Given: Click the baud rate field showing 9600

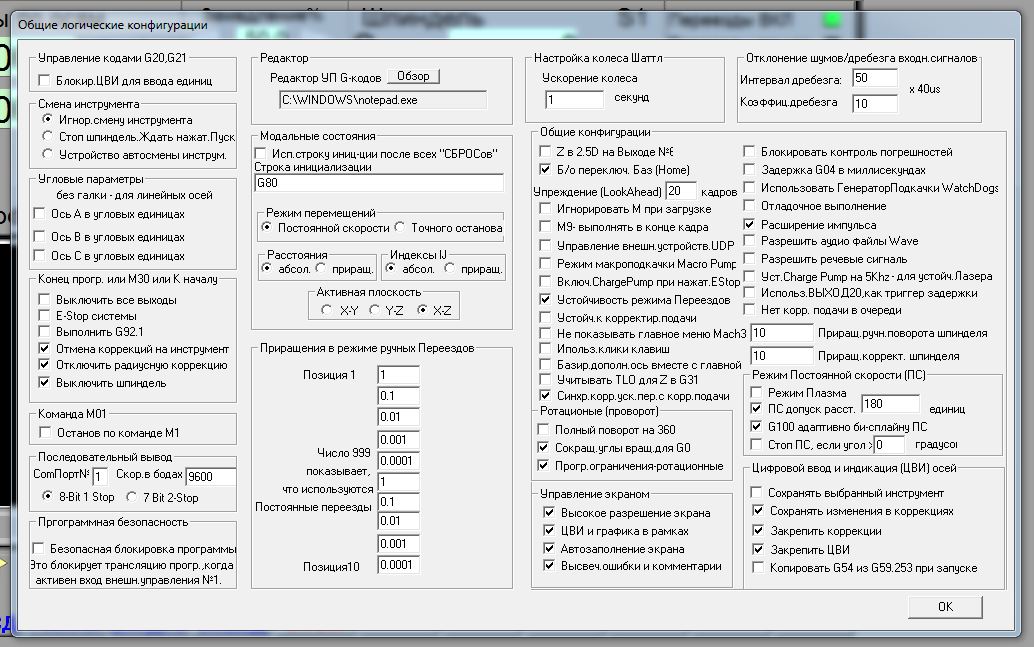Looking at the screenshot, I should (210, 476).
